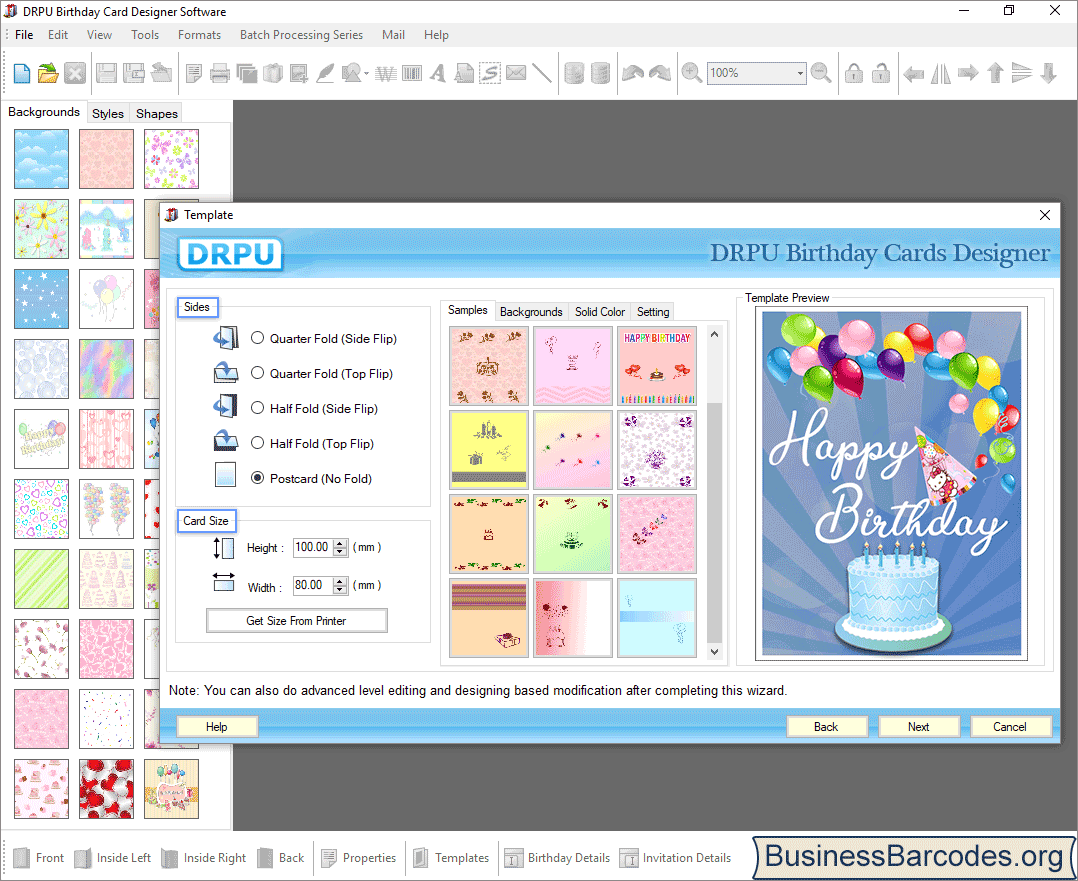Click the Height value field showing 100.00

(313, 547)
